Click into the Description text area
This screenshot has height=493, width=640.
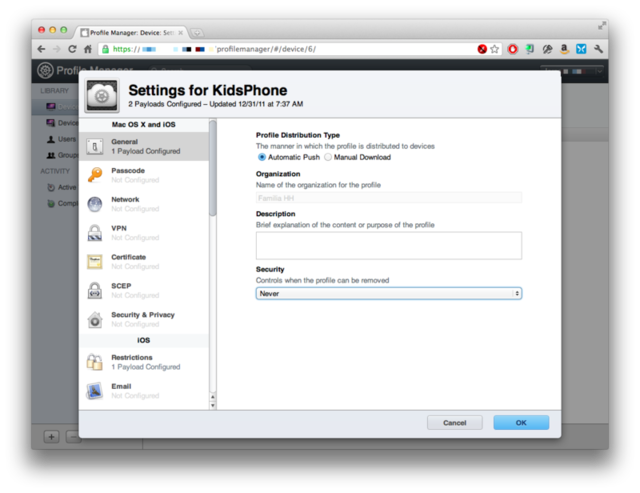point(389,246)
